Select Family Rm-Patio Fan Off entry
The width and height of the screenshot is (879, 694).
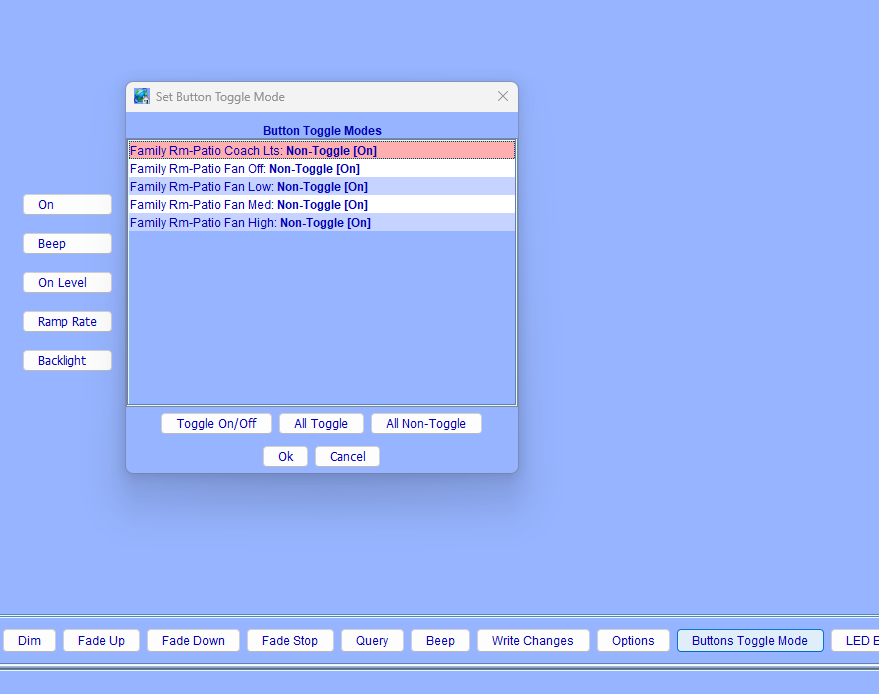tap(321, 169)
